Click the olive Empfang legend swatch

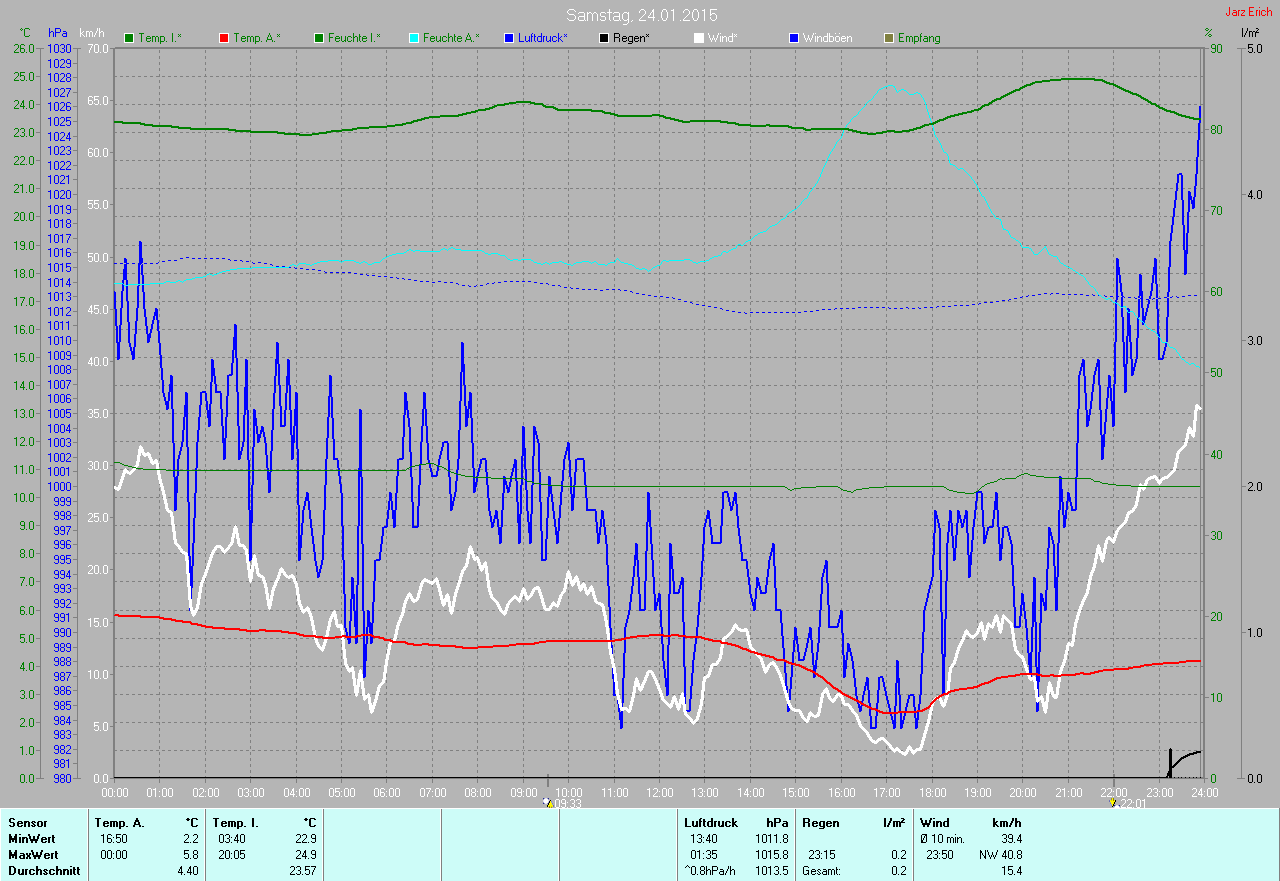(889, 38)
